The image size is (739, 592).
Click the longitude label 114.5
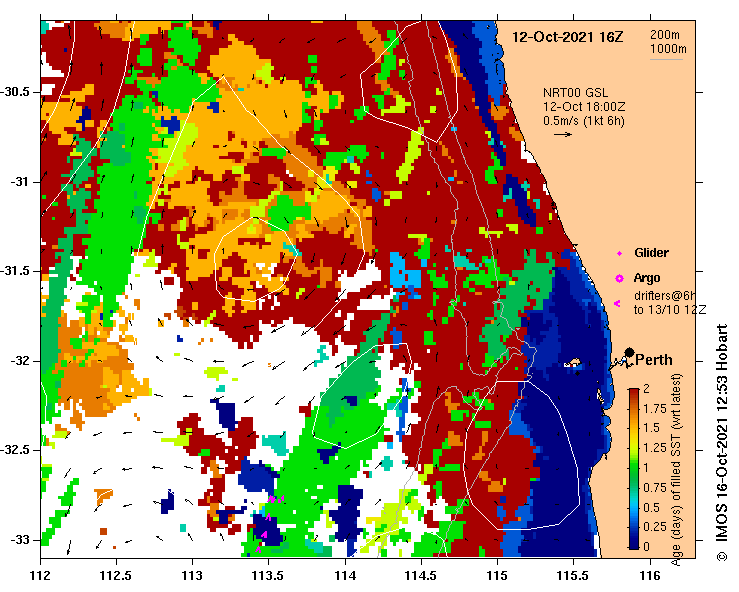click(x=421, y=576)
